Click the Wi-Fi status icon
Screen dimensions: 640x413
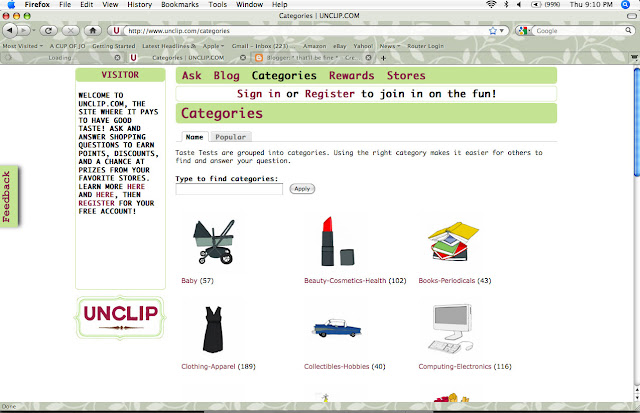pos(491,4)
